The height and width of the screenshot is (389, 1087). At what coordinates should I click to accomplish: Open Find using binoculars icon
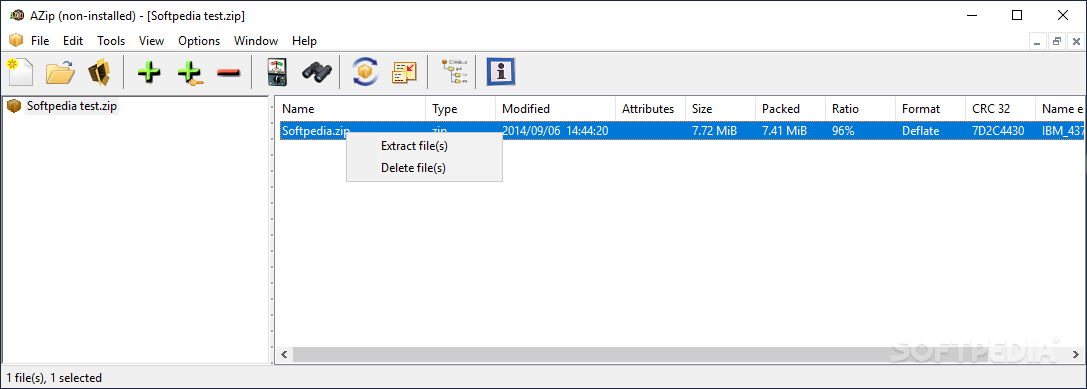(317, 72)
